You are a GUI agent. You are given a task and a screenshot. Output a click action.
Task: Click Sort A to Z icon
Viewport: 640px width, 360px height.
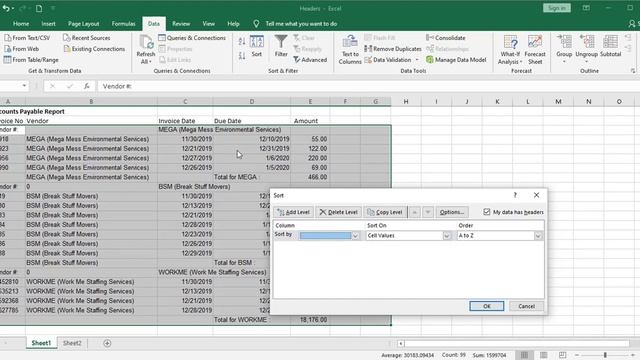[242, 41]
